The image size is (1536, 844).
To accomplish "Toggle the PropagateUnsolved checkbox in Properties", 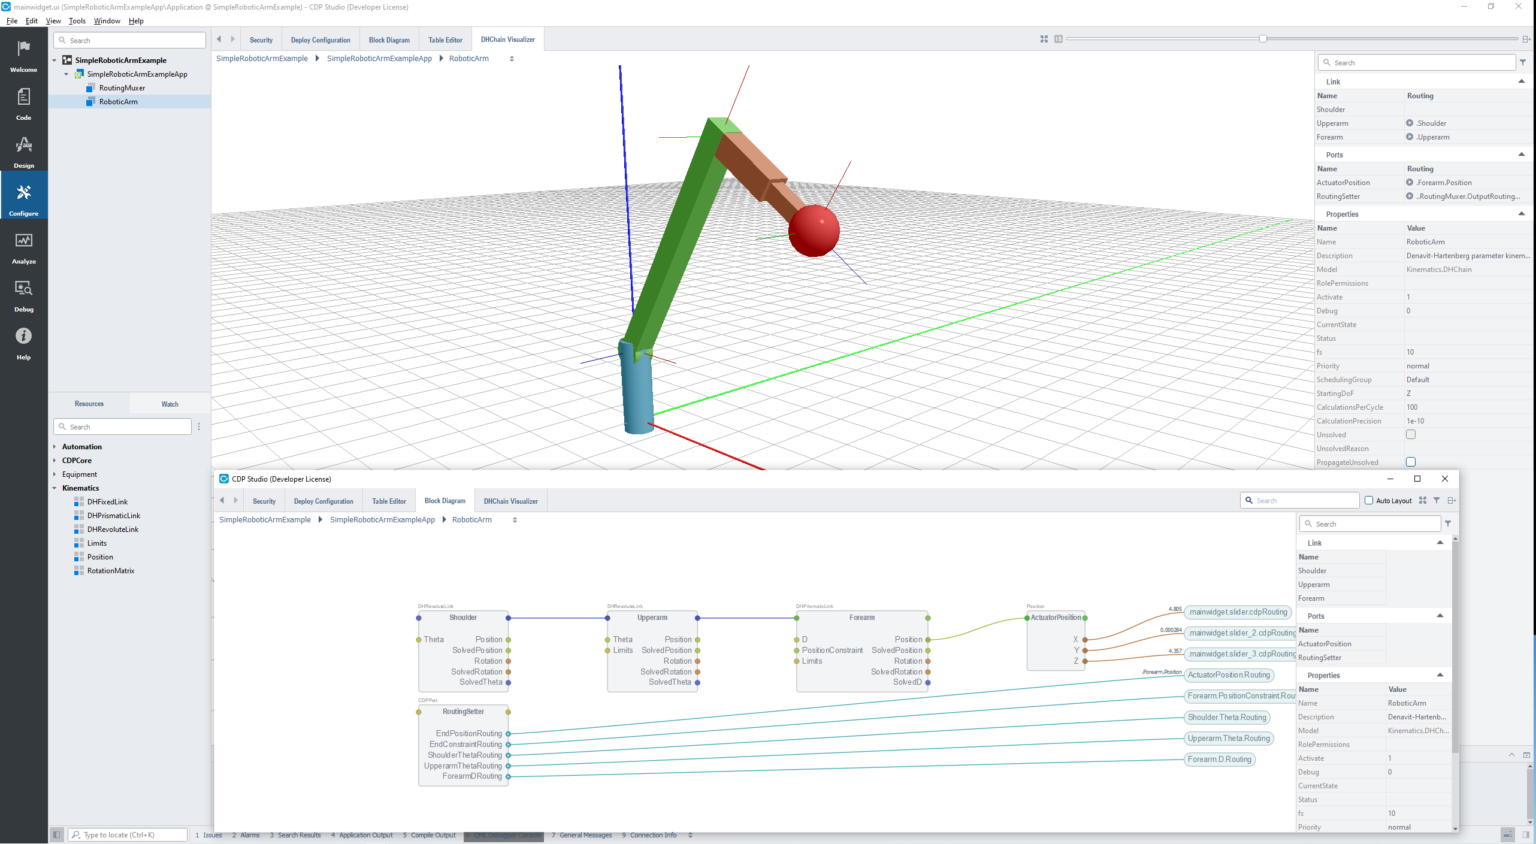I will [x=1410, y=461].
